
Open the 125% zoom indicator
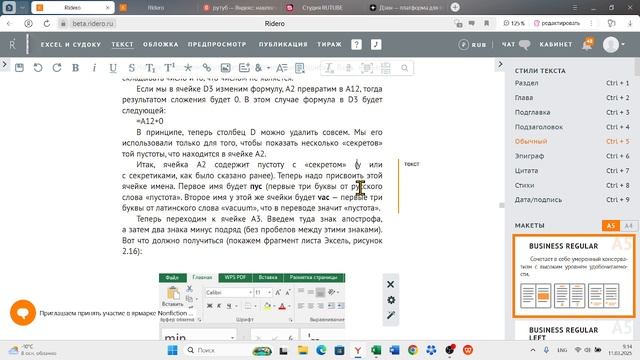[514, 24]
